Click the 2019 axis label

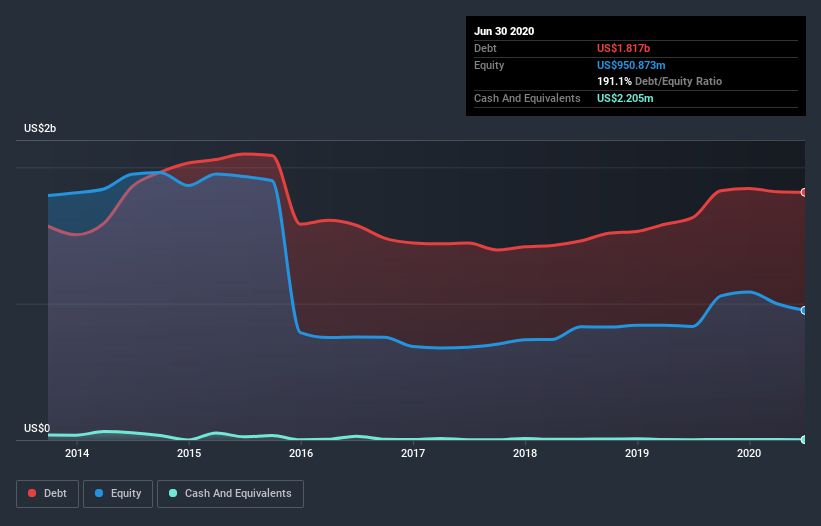(637, 453)
